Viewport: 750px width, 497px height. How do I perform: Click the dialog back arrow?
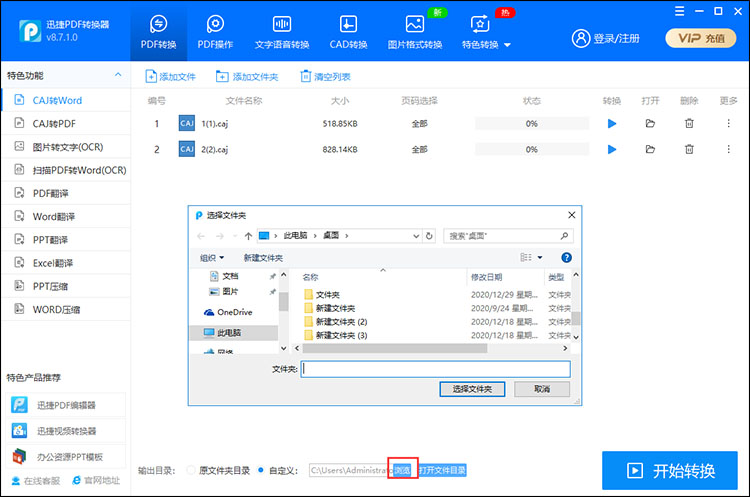pyautogui.click(x=201, y=236)
